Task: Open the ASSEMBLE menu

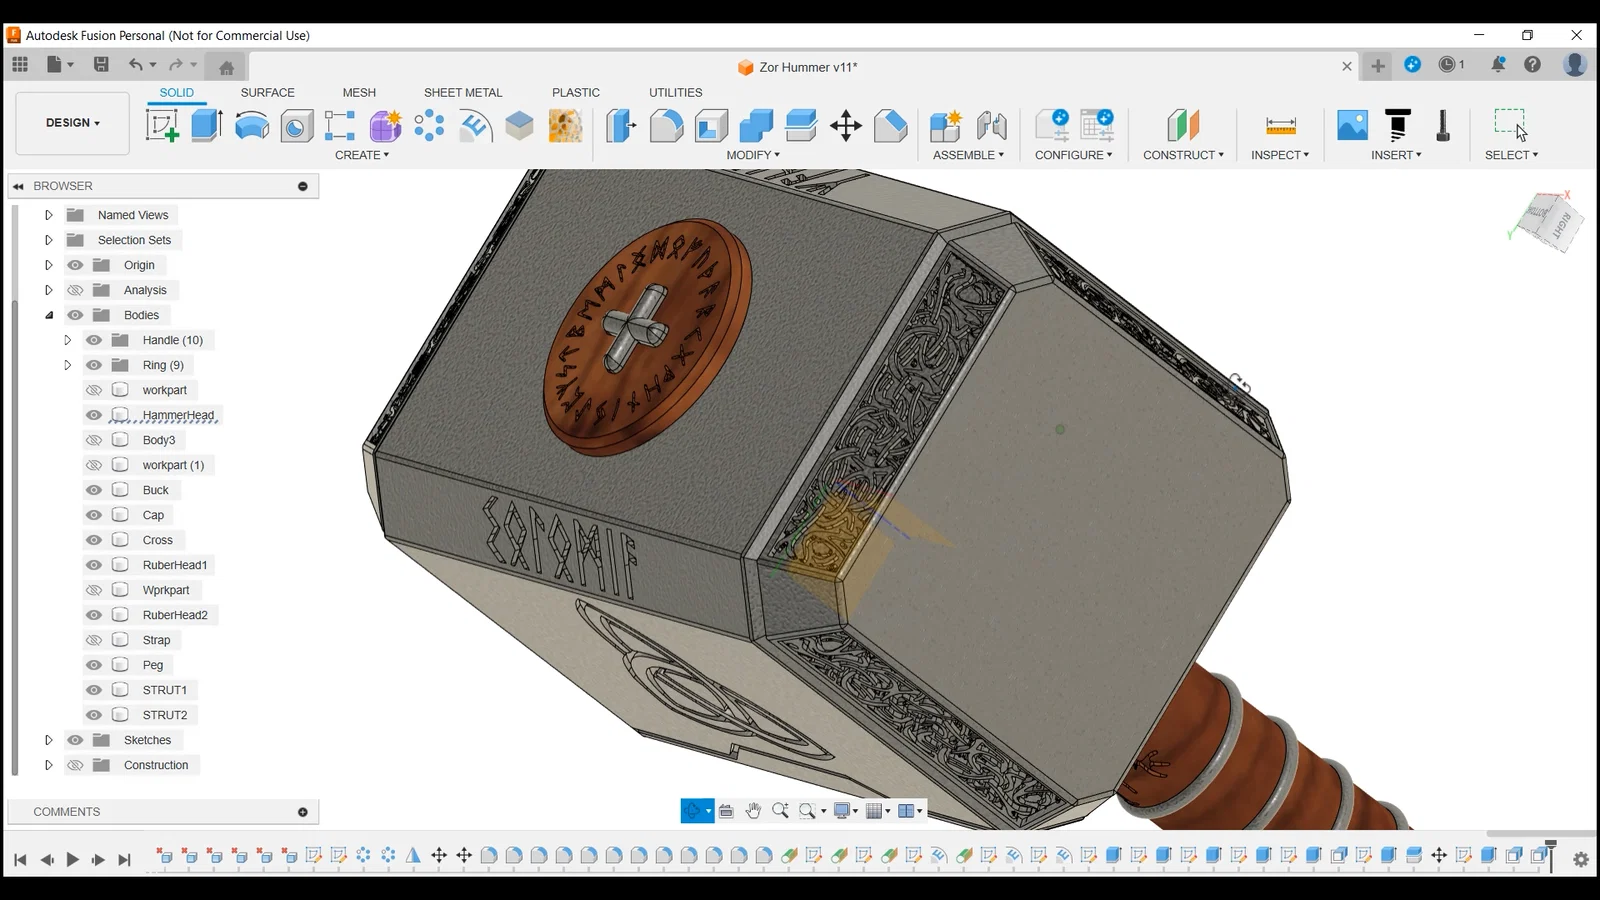Action: coord(968,155)
